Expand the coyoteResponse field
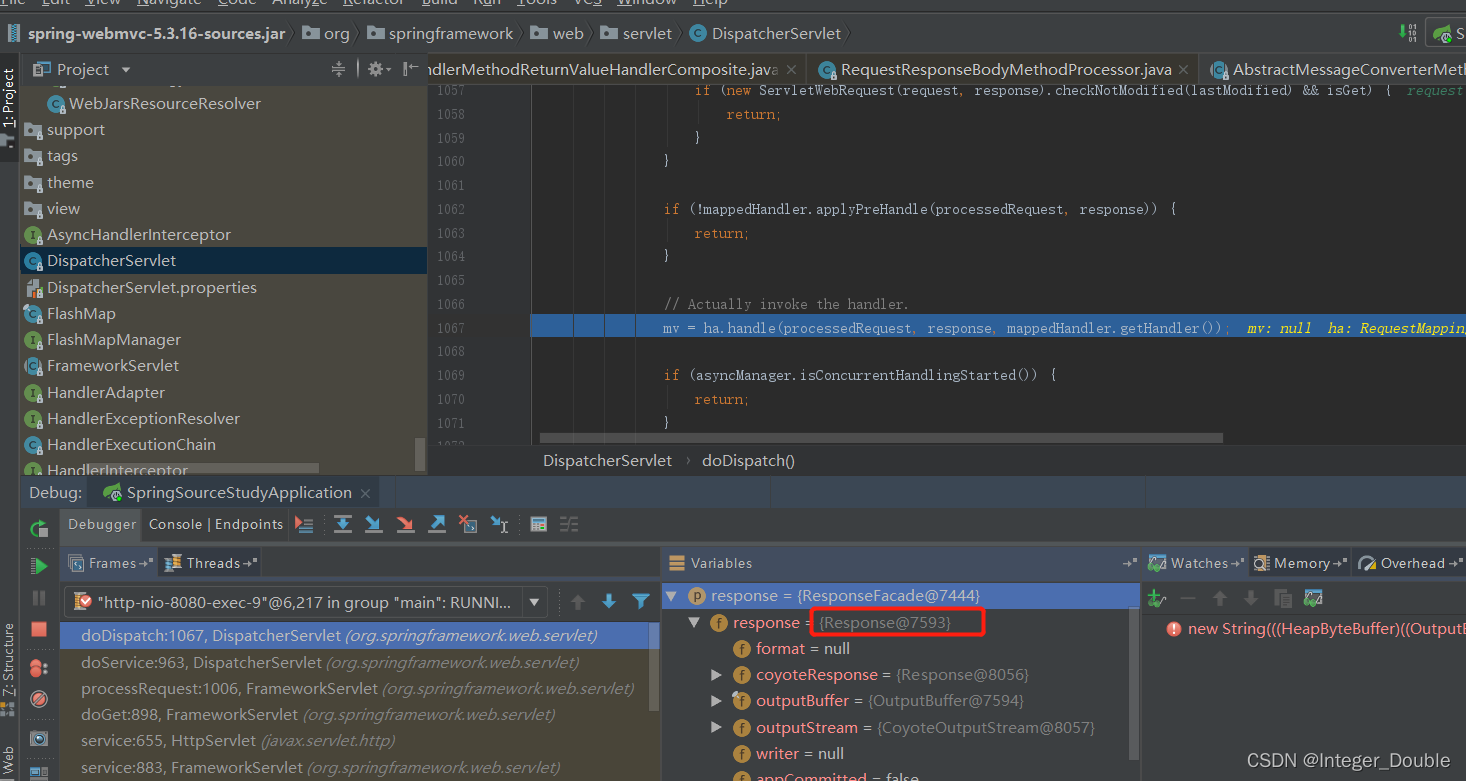 point(716,675)
